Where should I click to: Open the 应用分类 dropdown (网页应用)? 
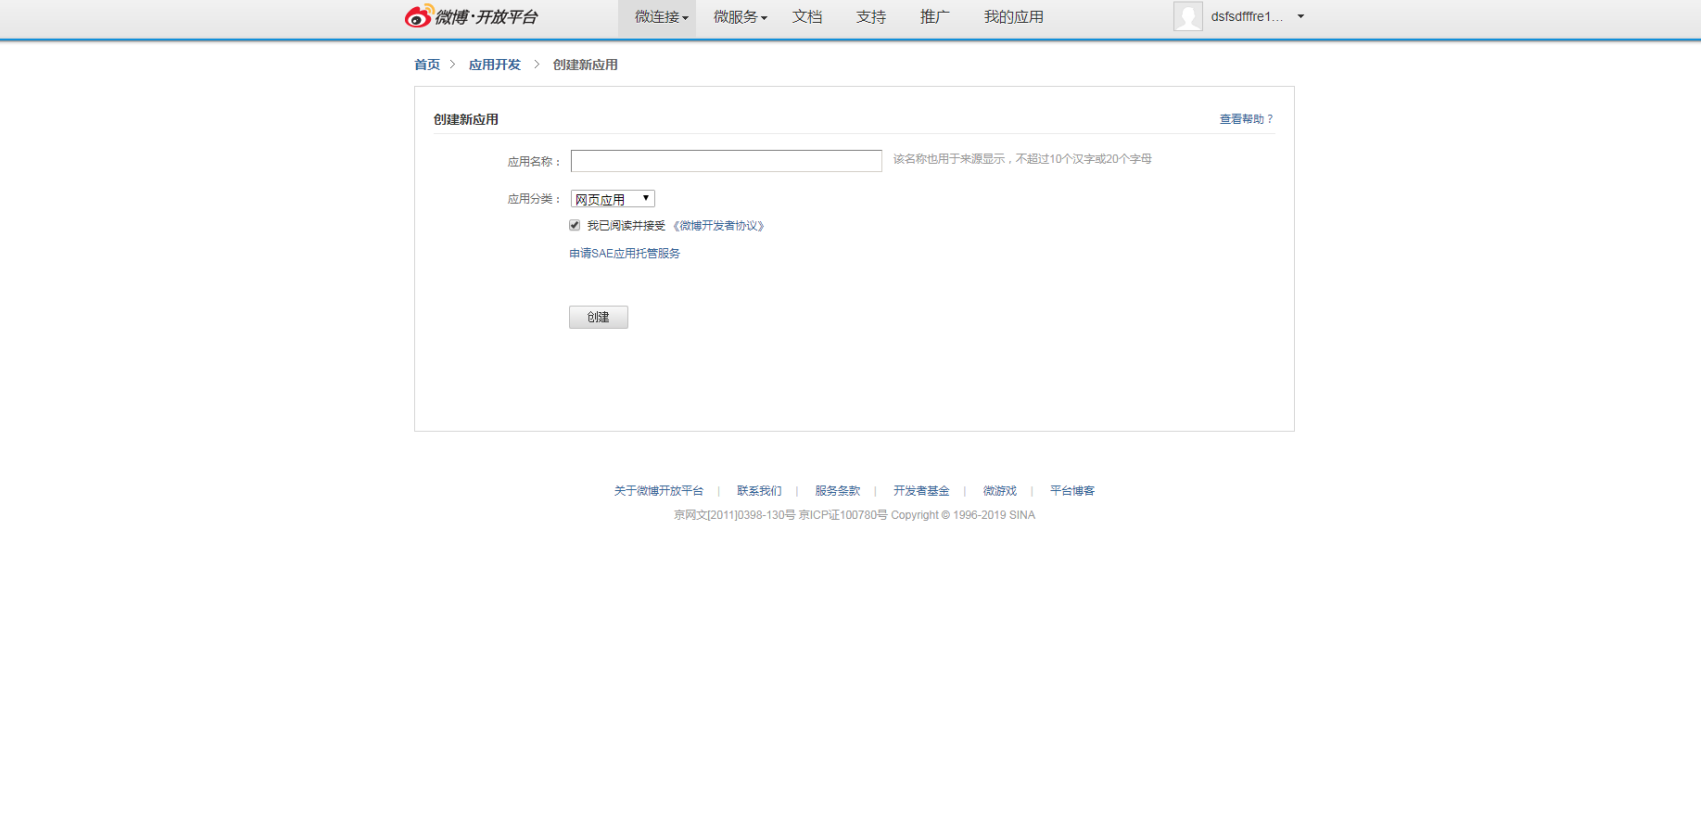612,199
